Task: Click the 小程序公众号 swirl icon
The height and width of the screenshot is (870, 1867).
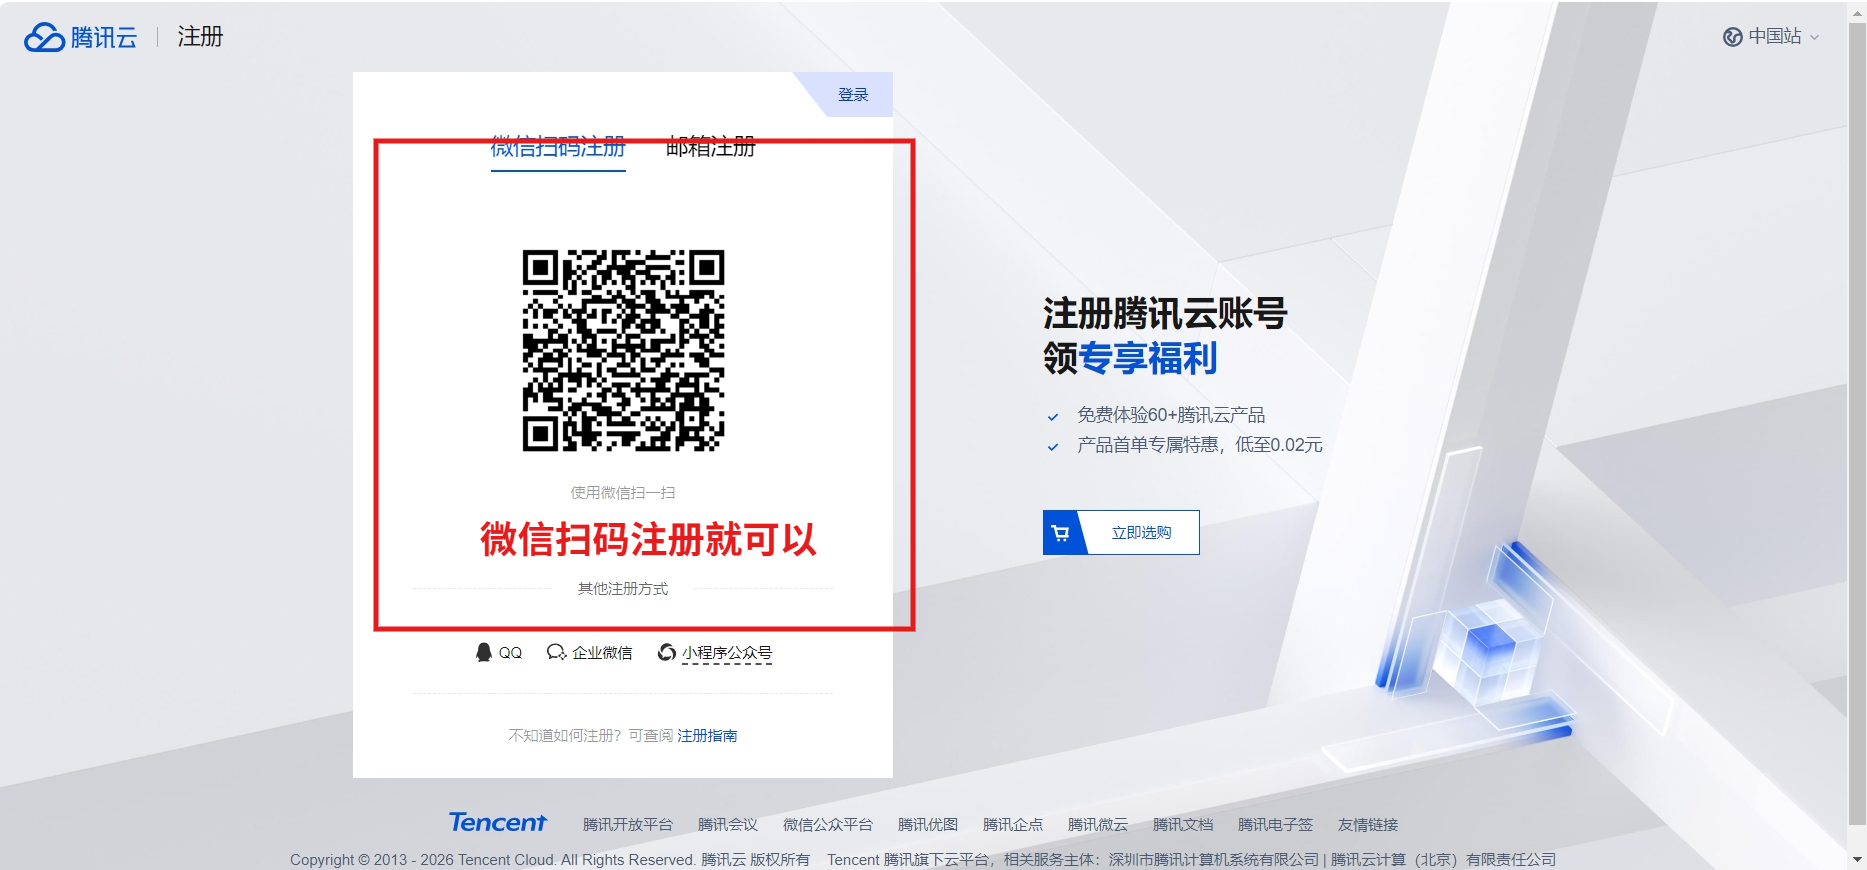Action: click(x=667, y=653)
